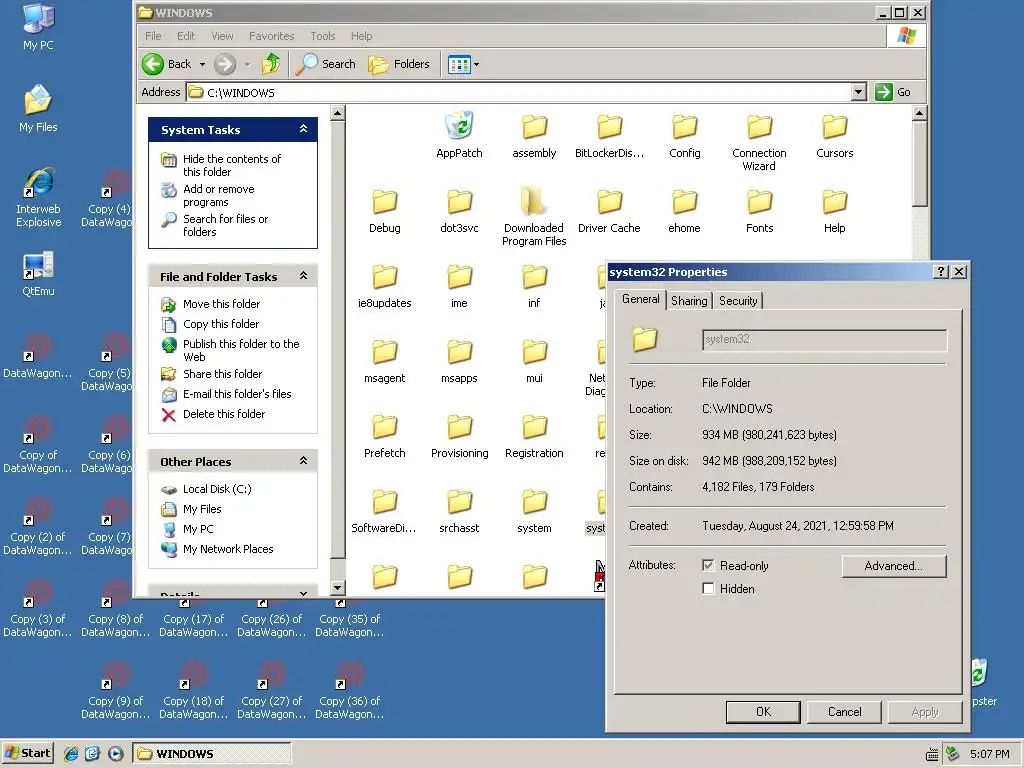Toggle the Read-only attribute checkbox
Image resolution: width=1024 pixels, height=768 pixels.
[x=708, y=565]
